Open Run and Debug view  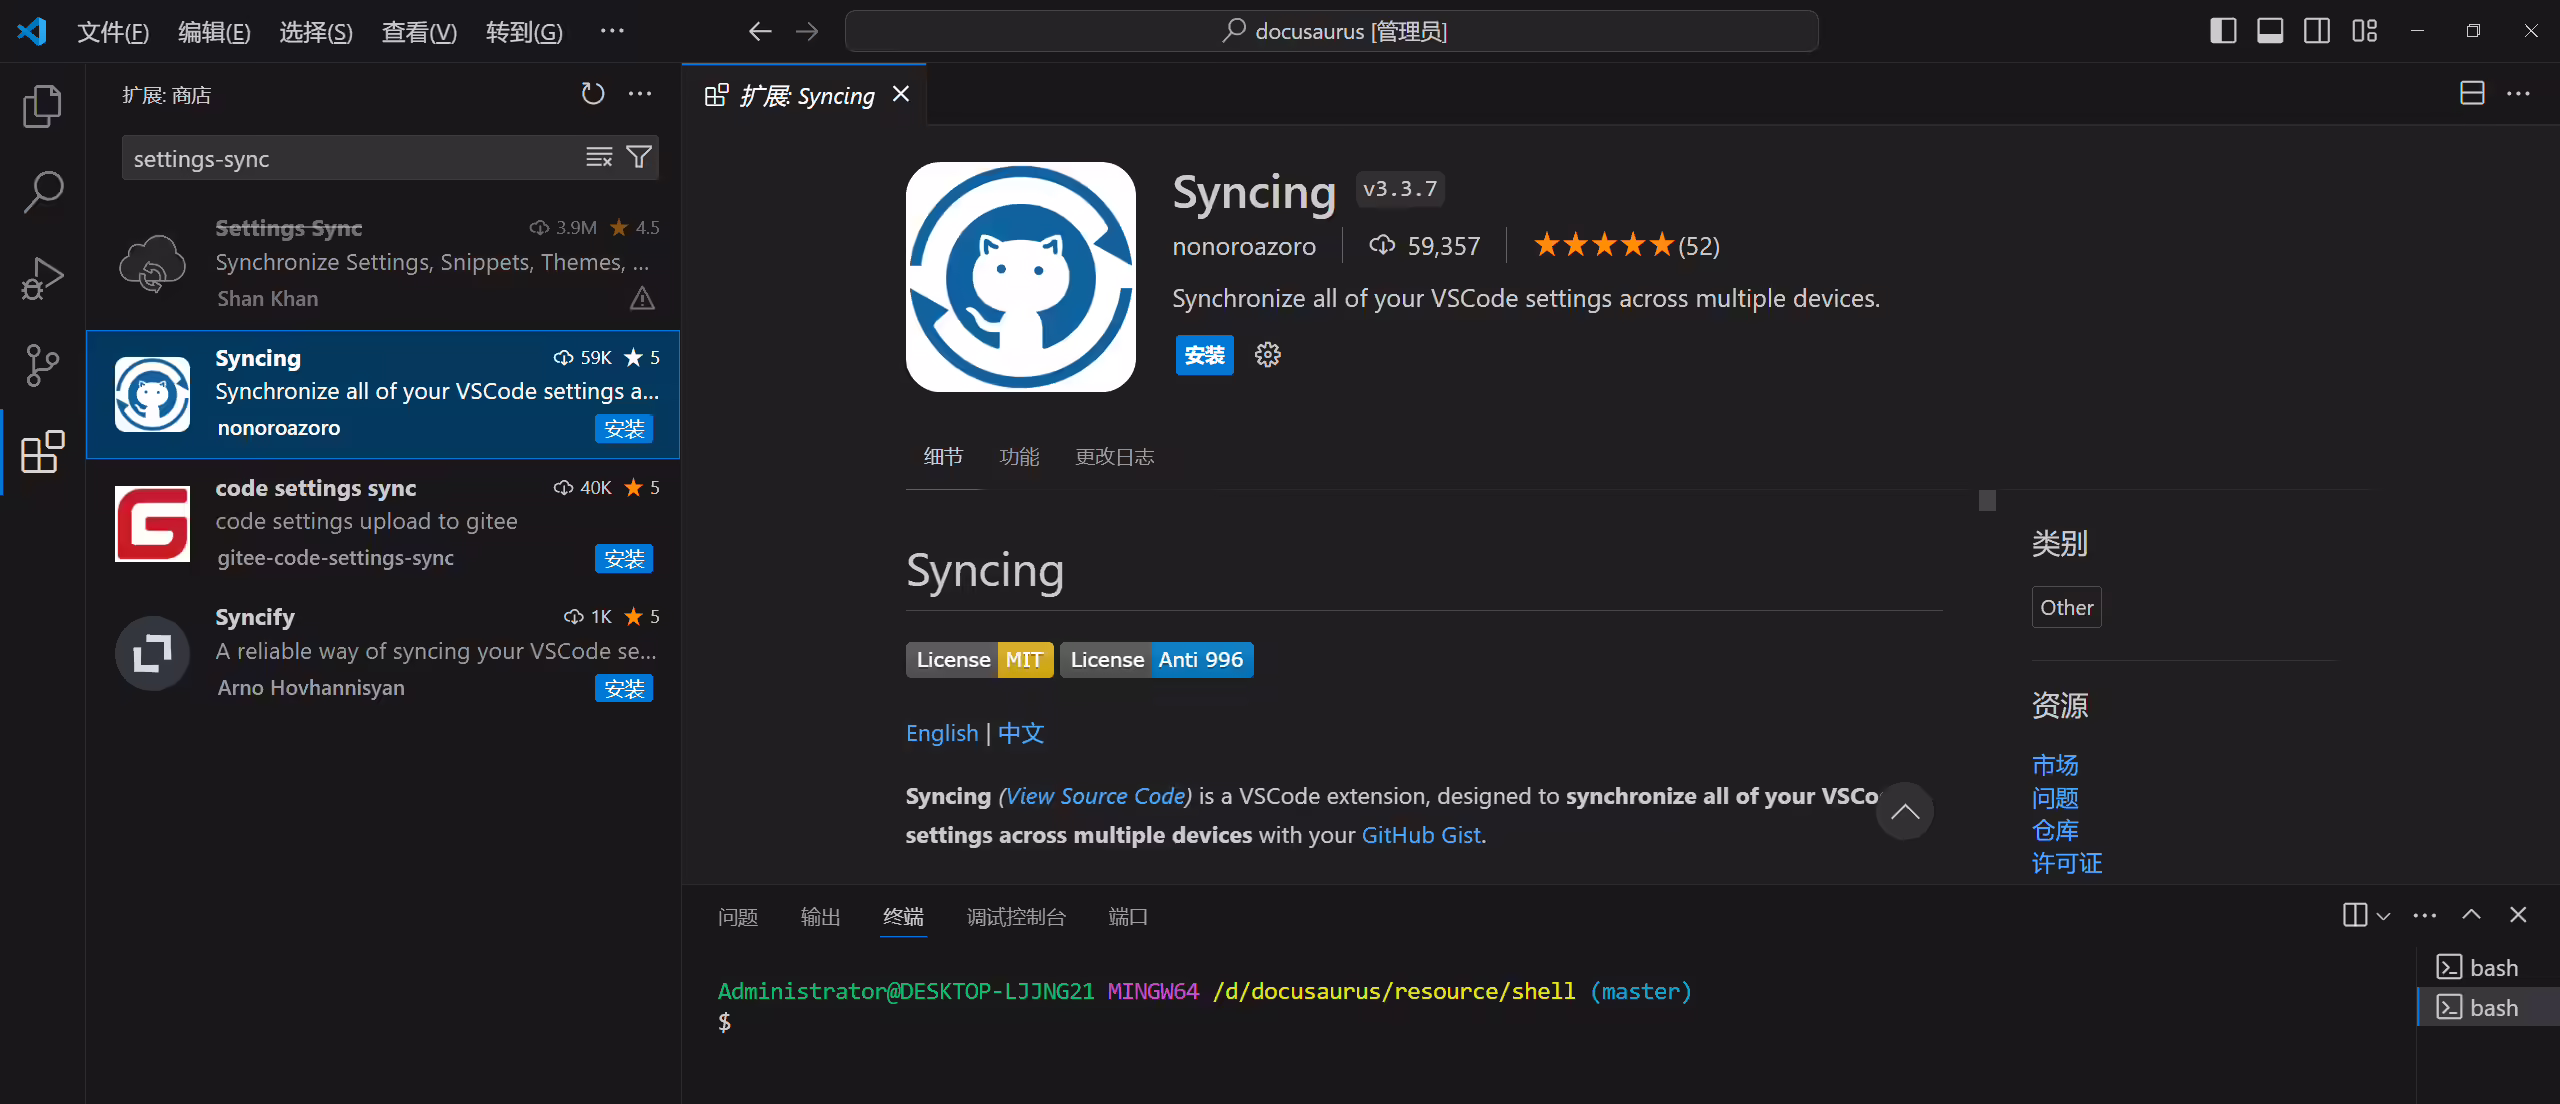[x=42, y=278]
